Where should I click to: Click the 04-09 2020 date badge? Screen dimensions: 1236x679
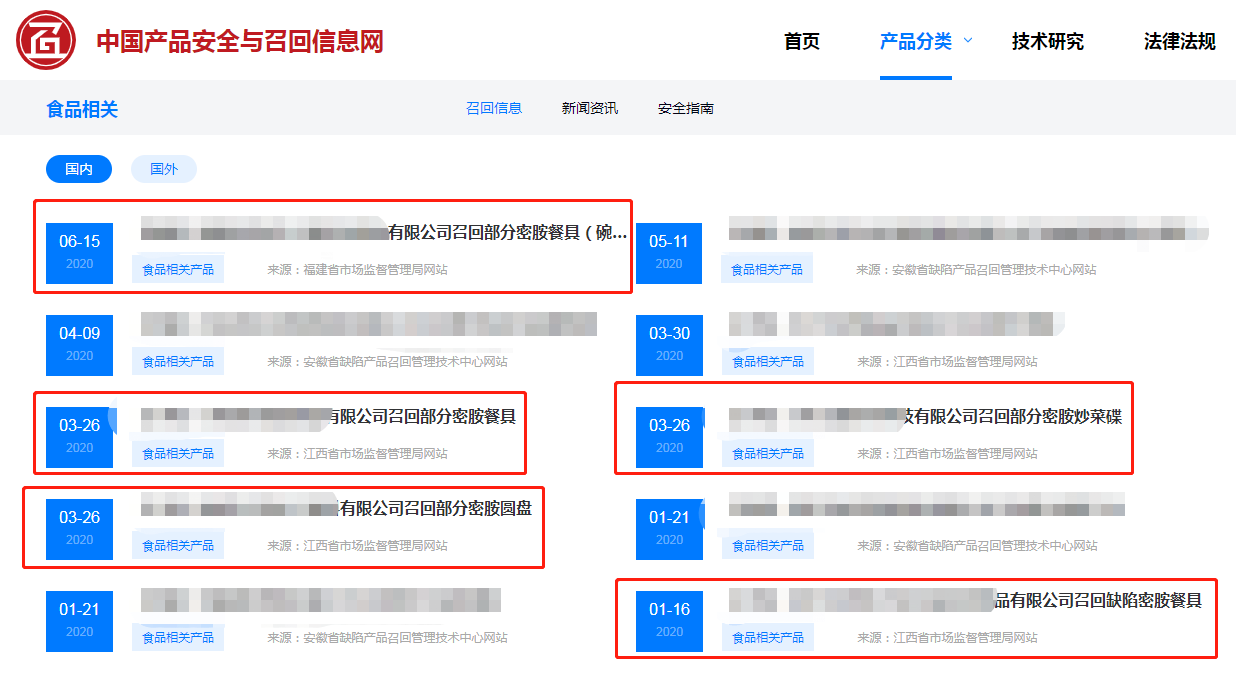[80, 343]
